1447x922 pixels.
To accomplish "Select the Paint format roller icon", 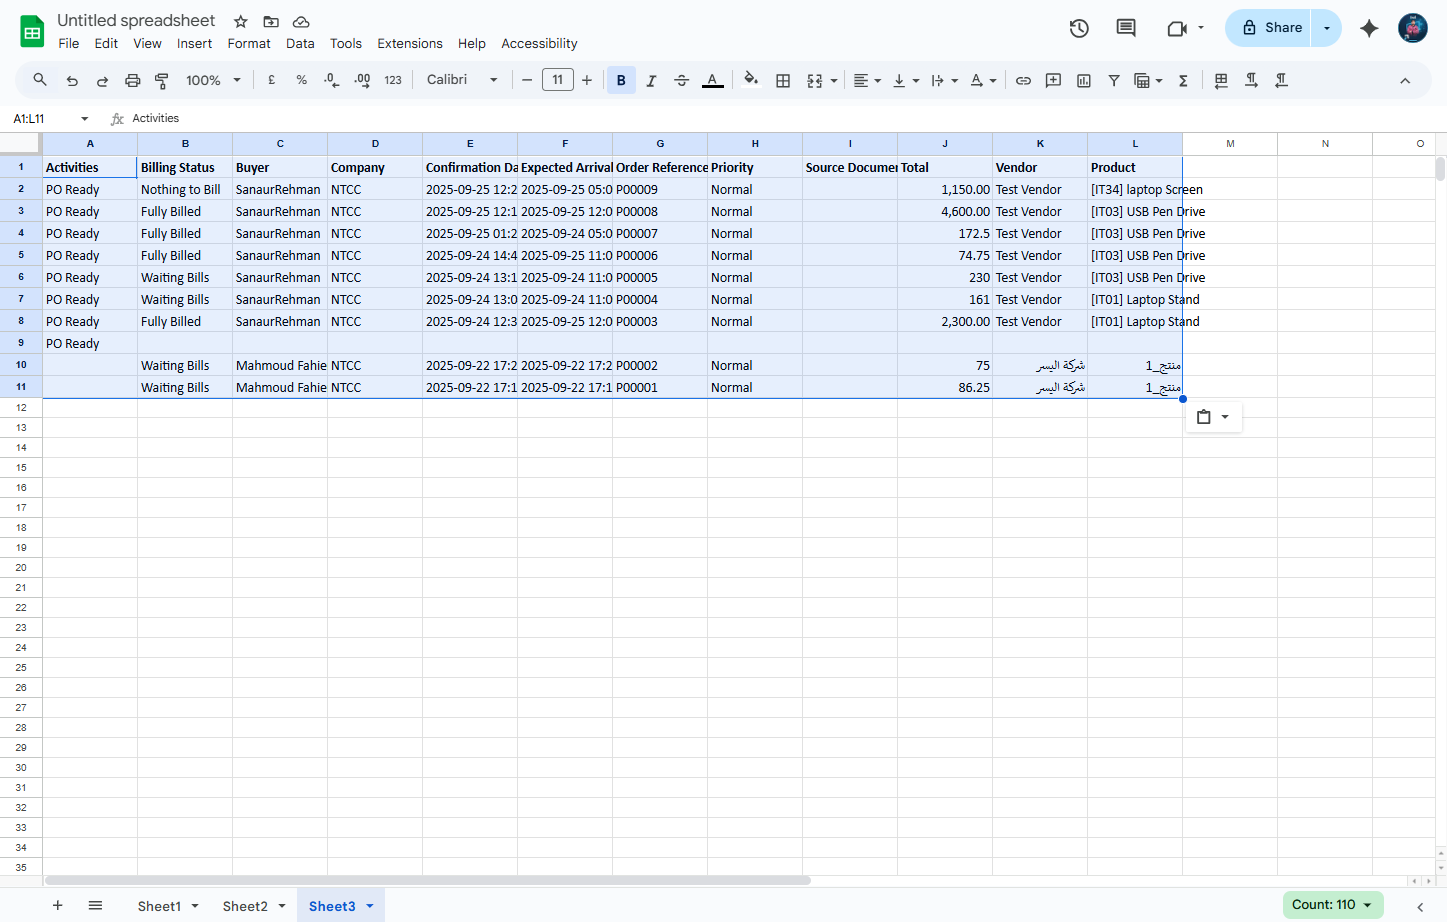I will tap(162, 81).
